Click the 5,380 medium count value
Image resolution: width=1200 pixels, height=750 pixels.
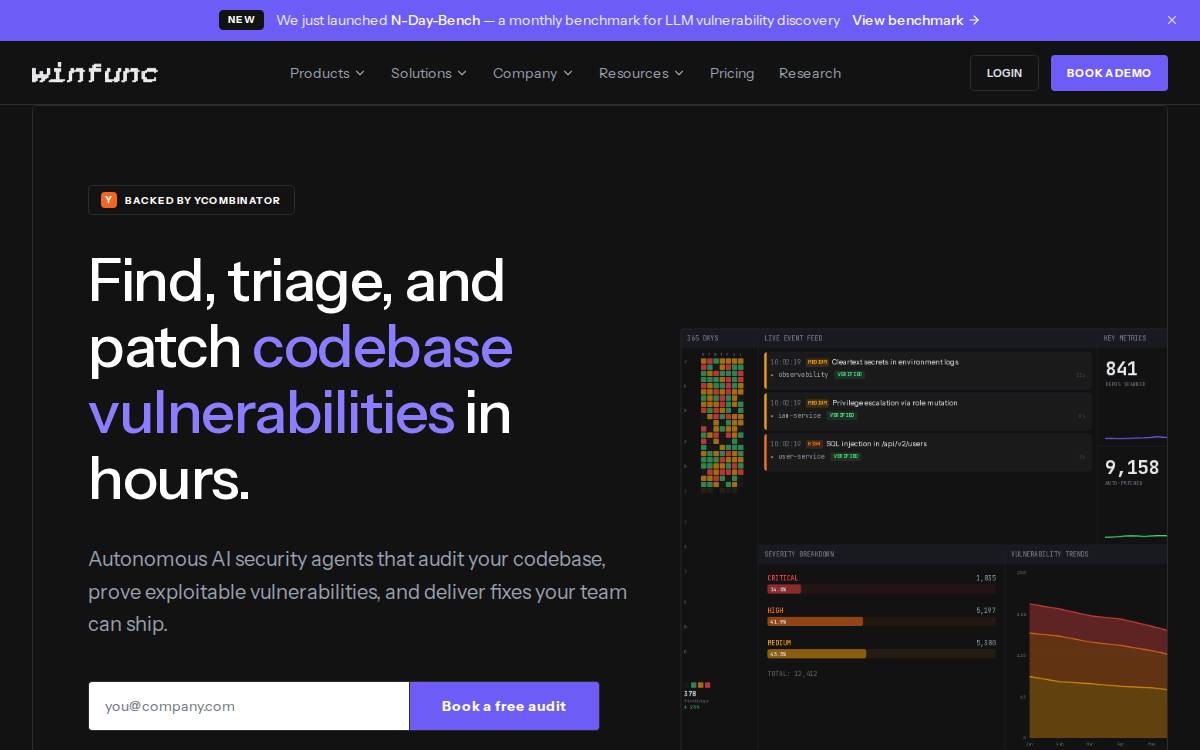coord(986,642)
